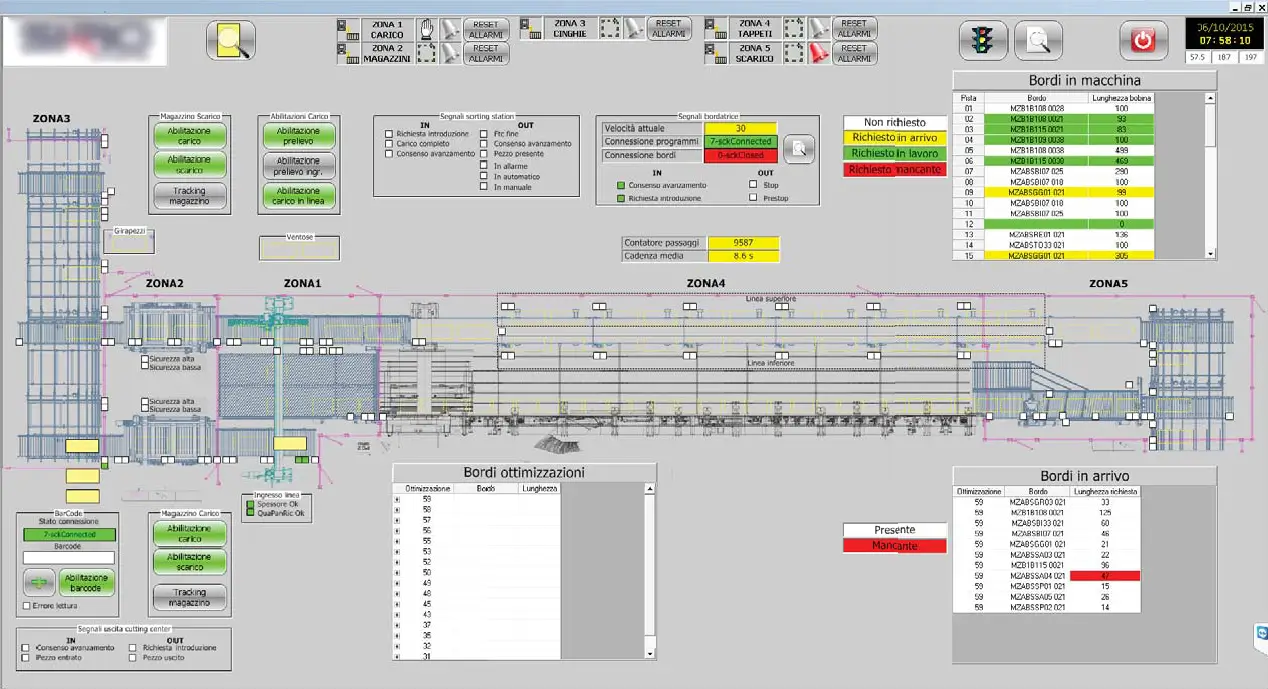The image size is (1268, 689).
Task: Click the Abilitazione barcode button
Action: click(x=86, y=582)
